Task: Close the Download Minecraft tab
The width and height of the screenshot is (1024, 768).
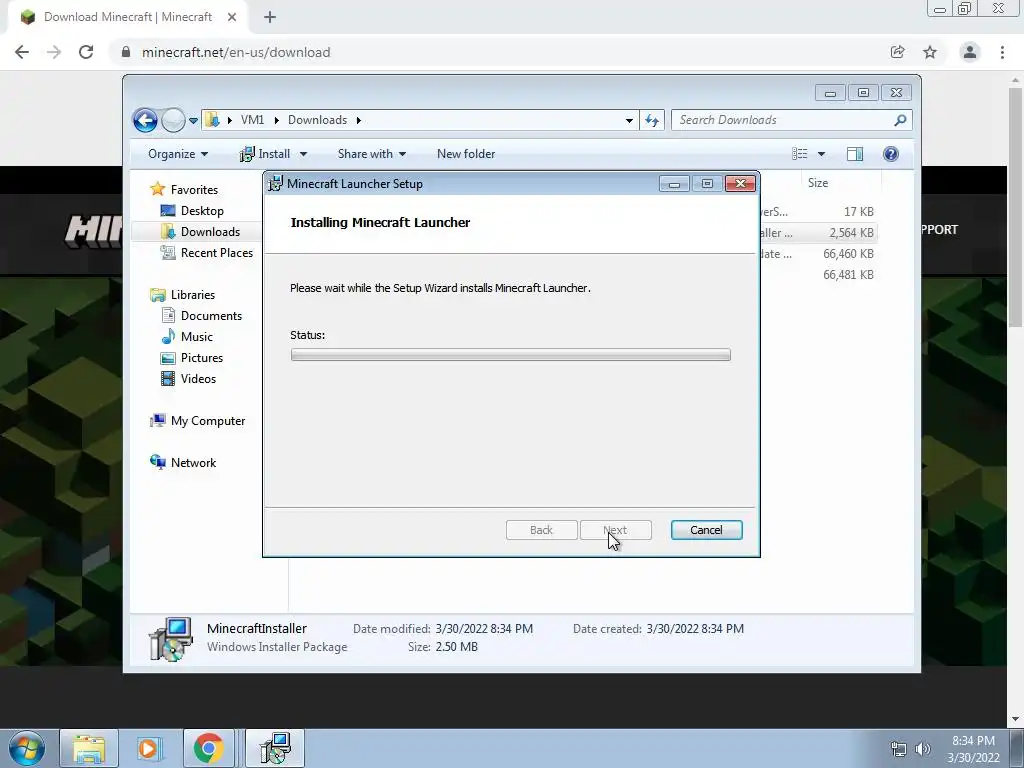Action: point(232,18)
